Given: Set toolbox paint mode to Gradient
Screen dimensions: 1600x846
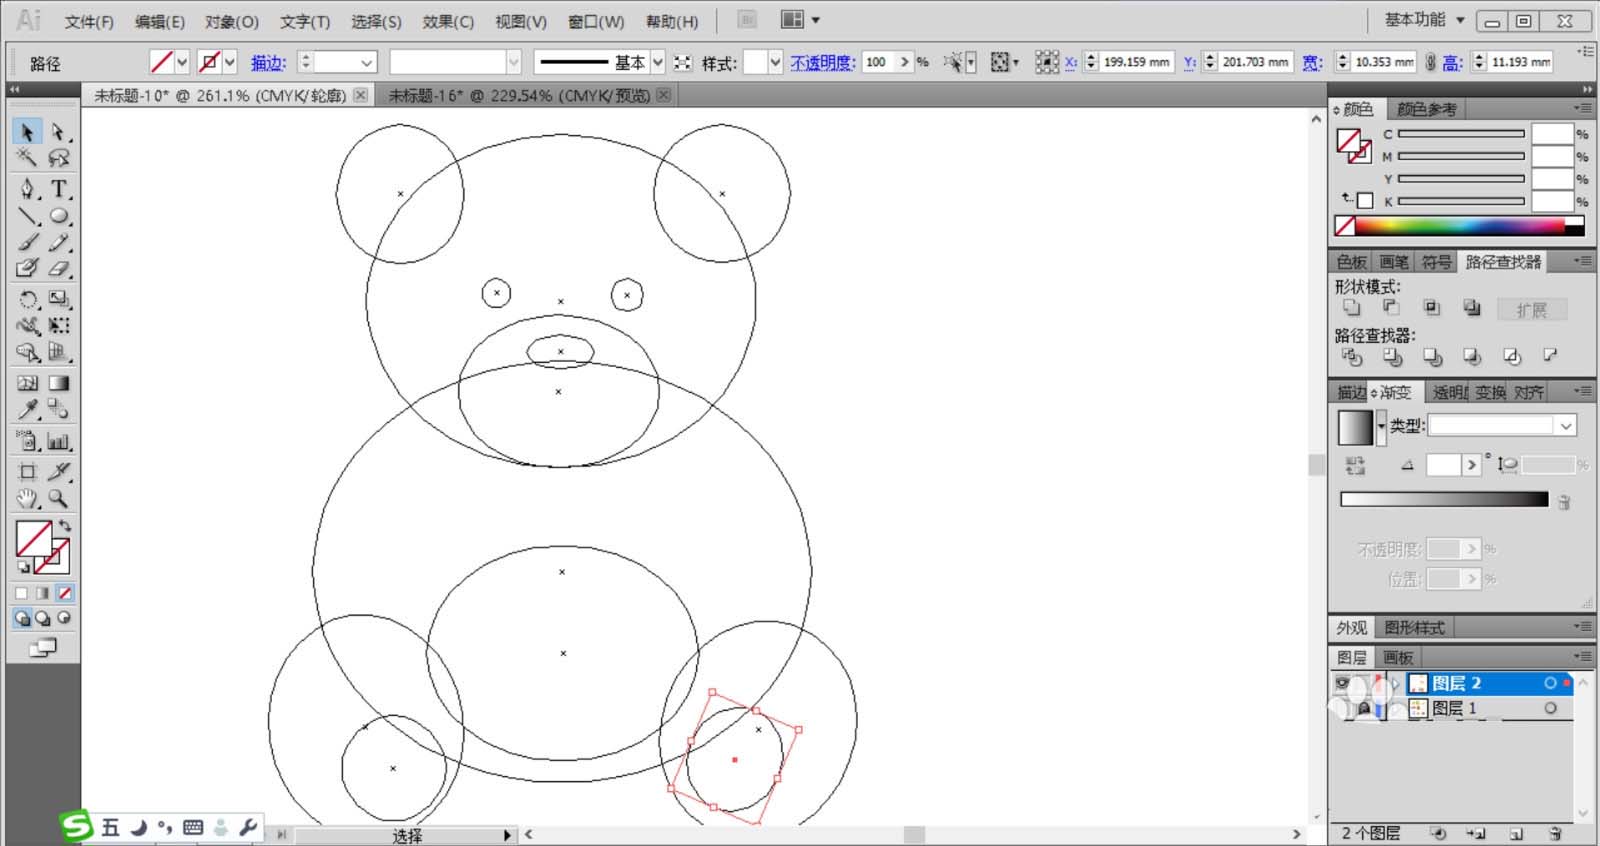Looking at the screenshot, I should 43,593.
